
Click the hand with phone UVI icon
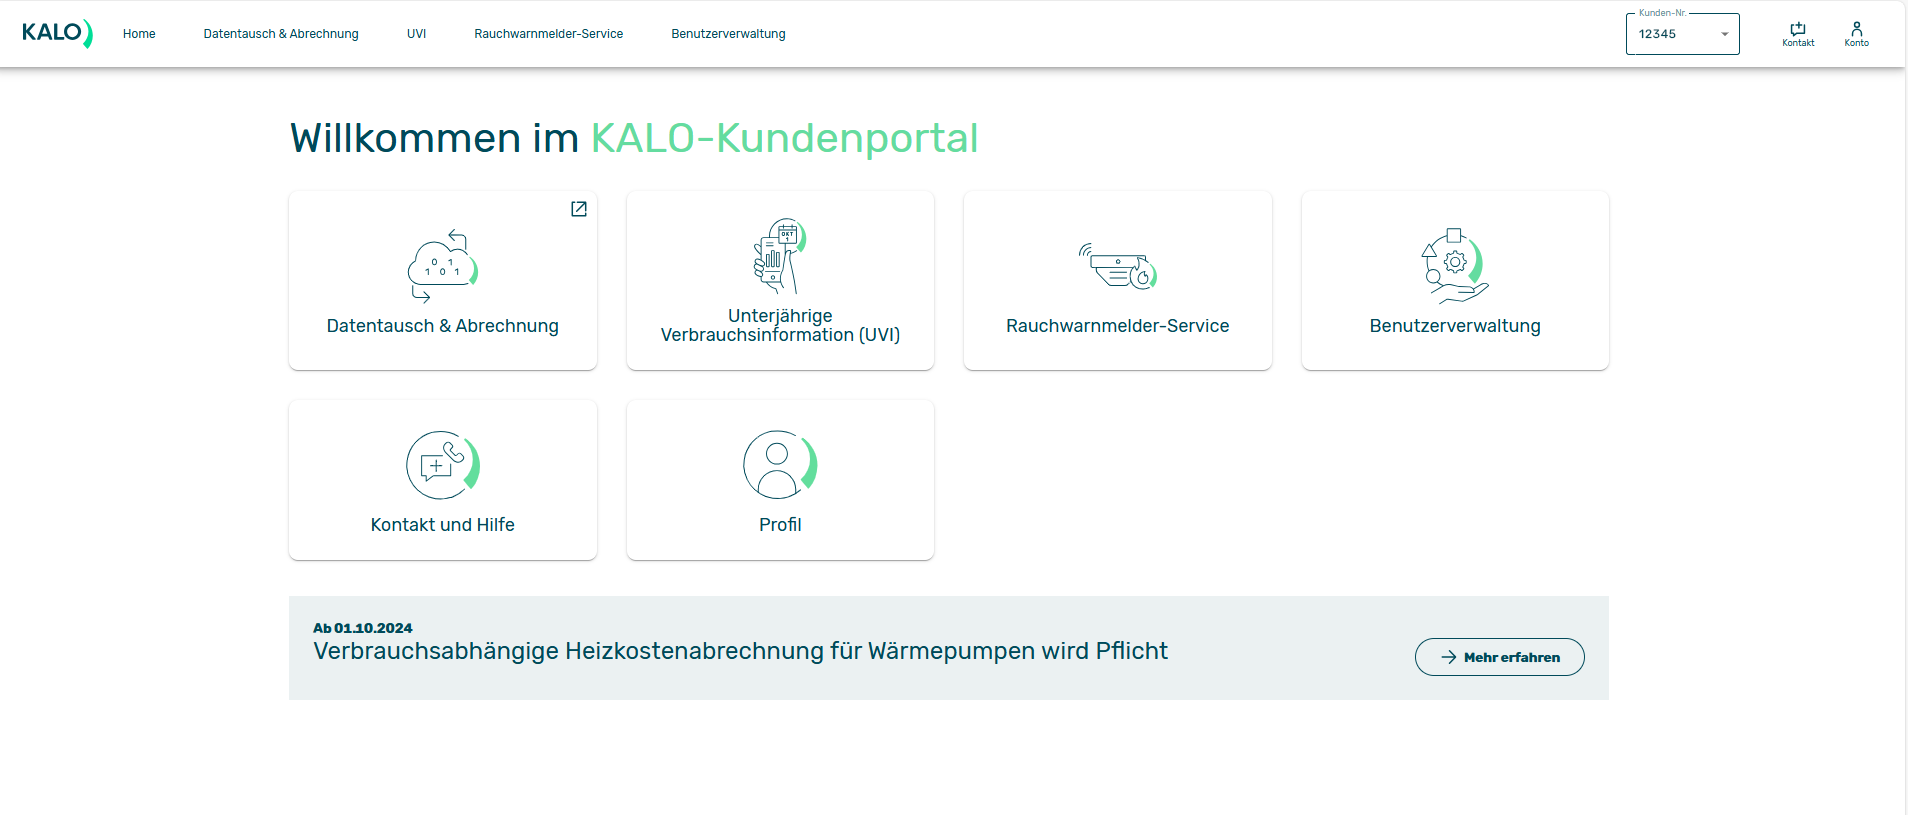click(780, 256)
